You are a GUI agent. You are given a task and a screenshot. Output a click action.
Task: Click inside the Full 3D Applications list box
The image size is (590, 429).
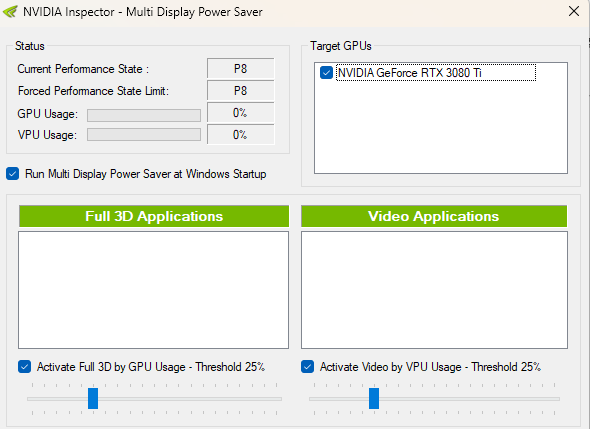coord(154,290)
